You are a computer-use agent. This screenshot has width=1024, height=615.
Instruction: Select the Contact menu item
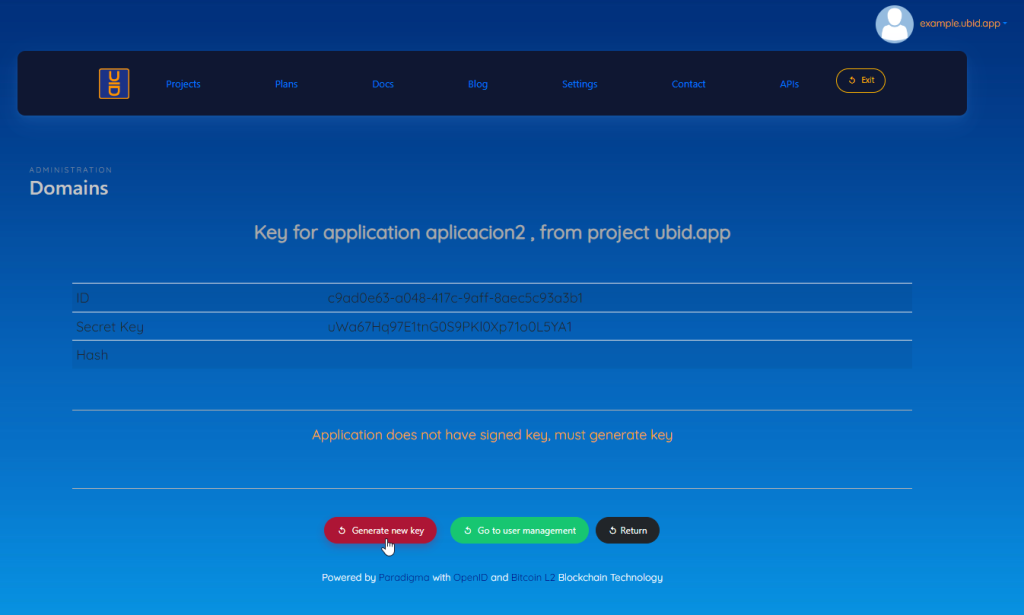[688, 84]
